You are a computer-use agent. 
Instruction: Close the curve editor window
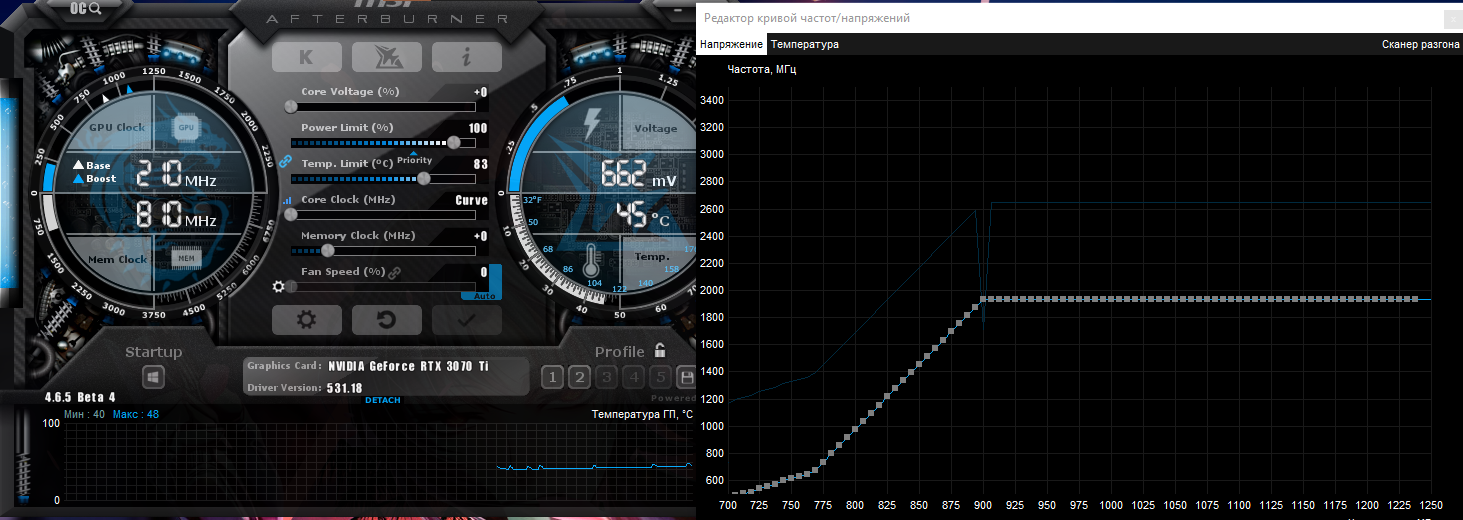coord(1452,18)
